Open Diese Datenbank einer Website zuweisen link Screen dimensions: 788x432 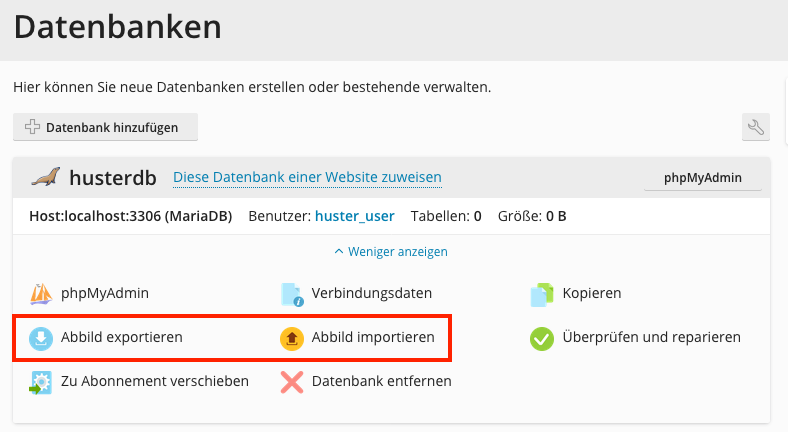307,177
